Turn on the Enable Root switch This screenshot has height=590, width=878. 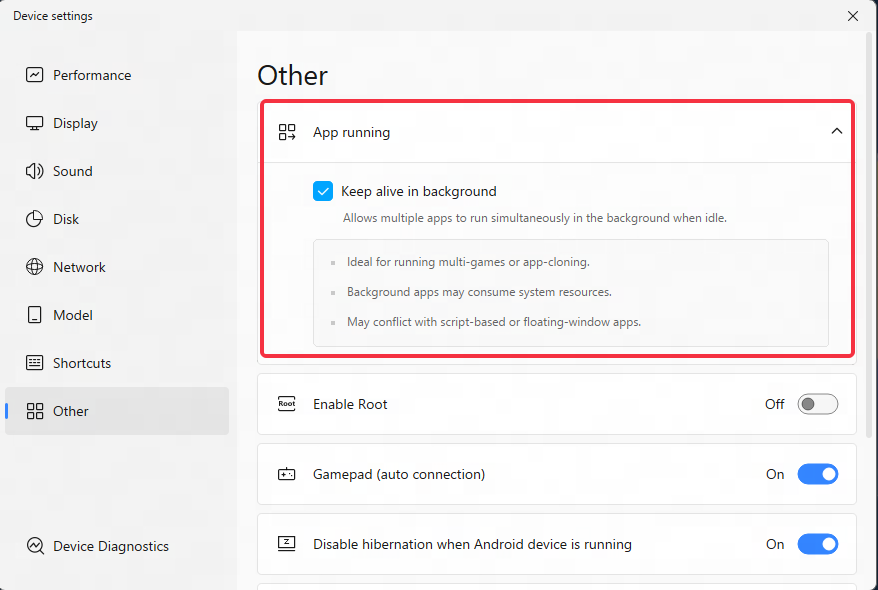pyautogui.click(x=818, y=404)
